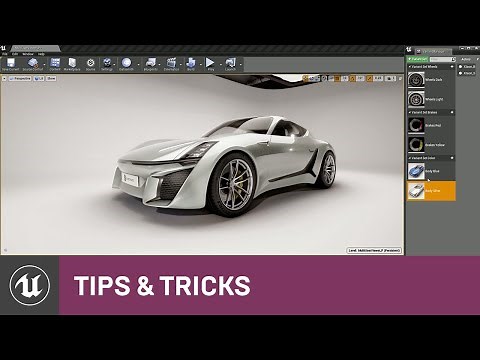Expand the Play options dropdown arrow
Viewport: 480px width, 360px height.
(220, 64)
